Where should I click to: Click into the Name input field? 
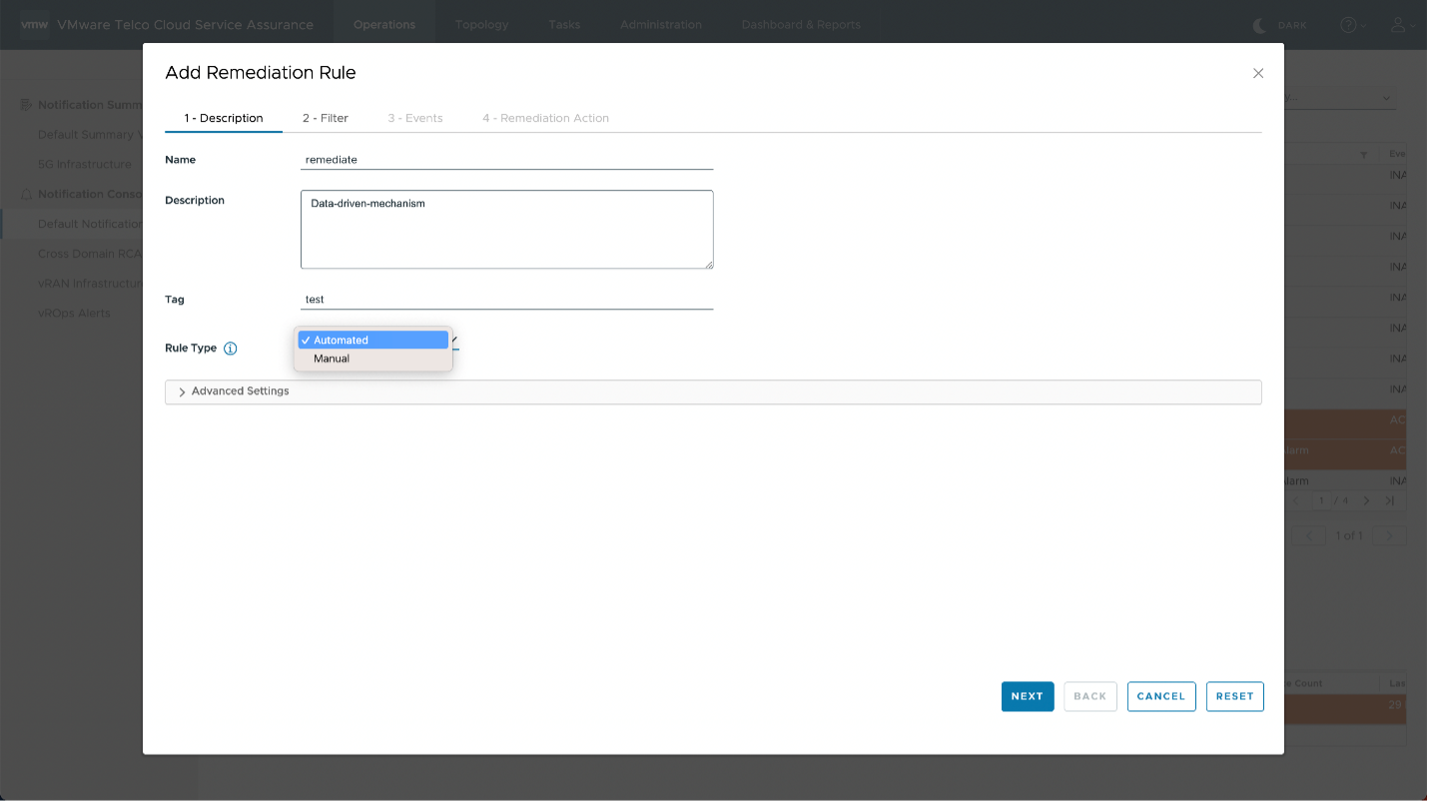coord(506,159)
